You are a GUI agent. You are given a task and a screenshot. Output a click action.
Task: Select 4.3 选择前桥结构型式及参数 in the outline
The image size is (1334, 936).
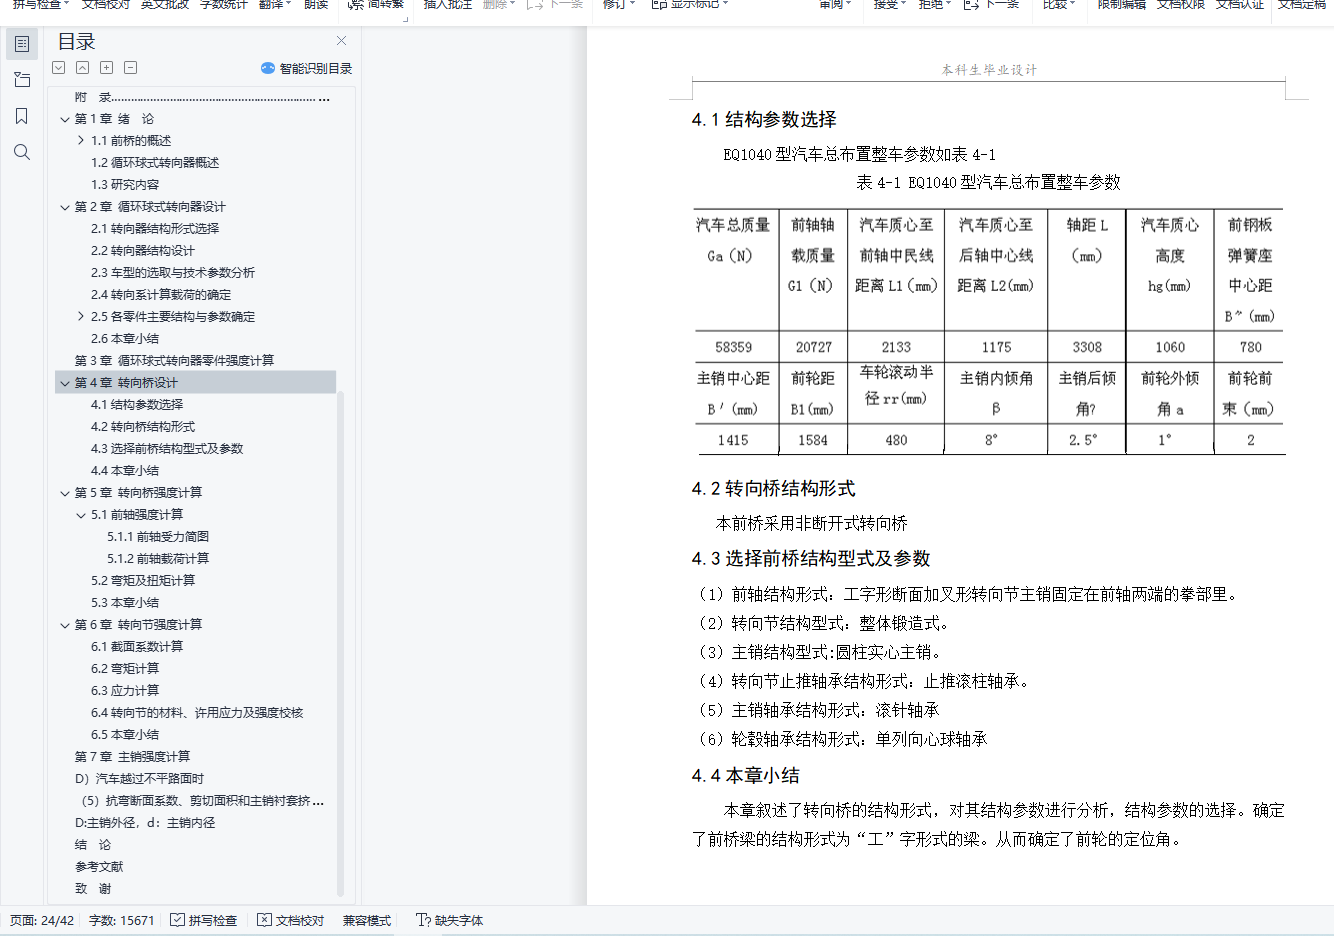pyautogui.click(x=167, y=449)
